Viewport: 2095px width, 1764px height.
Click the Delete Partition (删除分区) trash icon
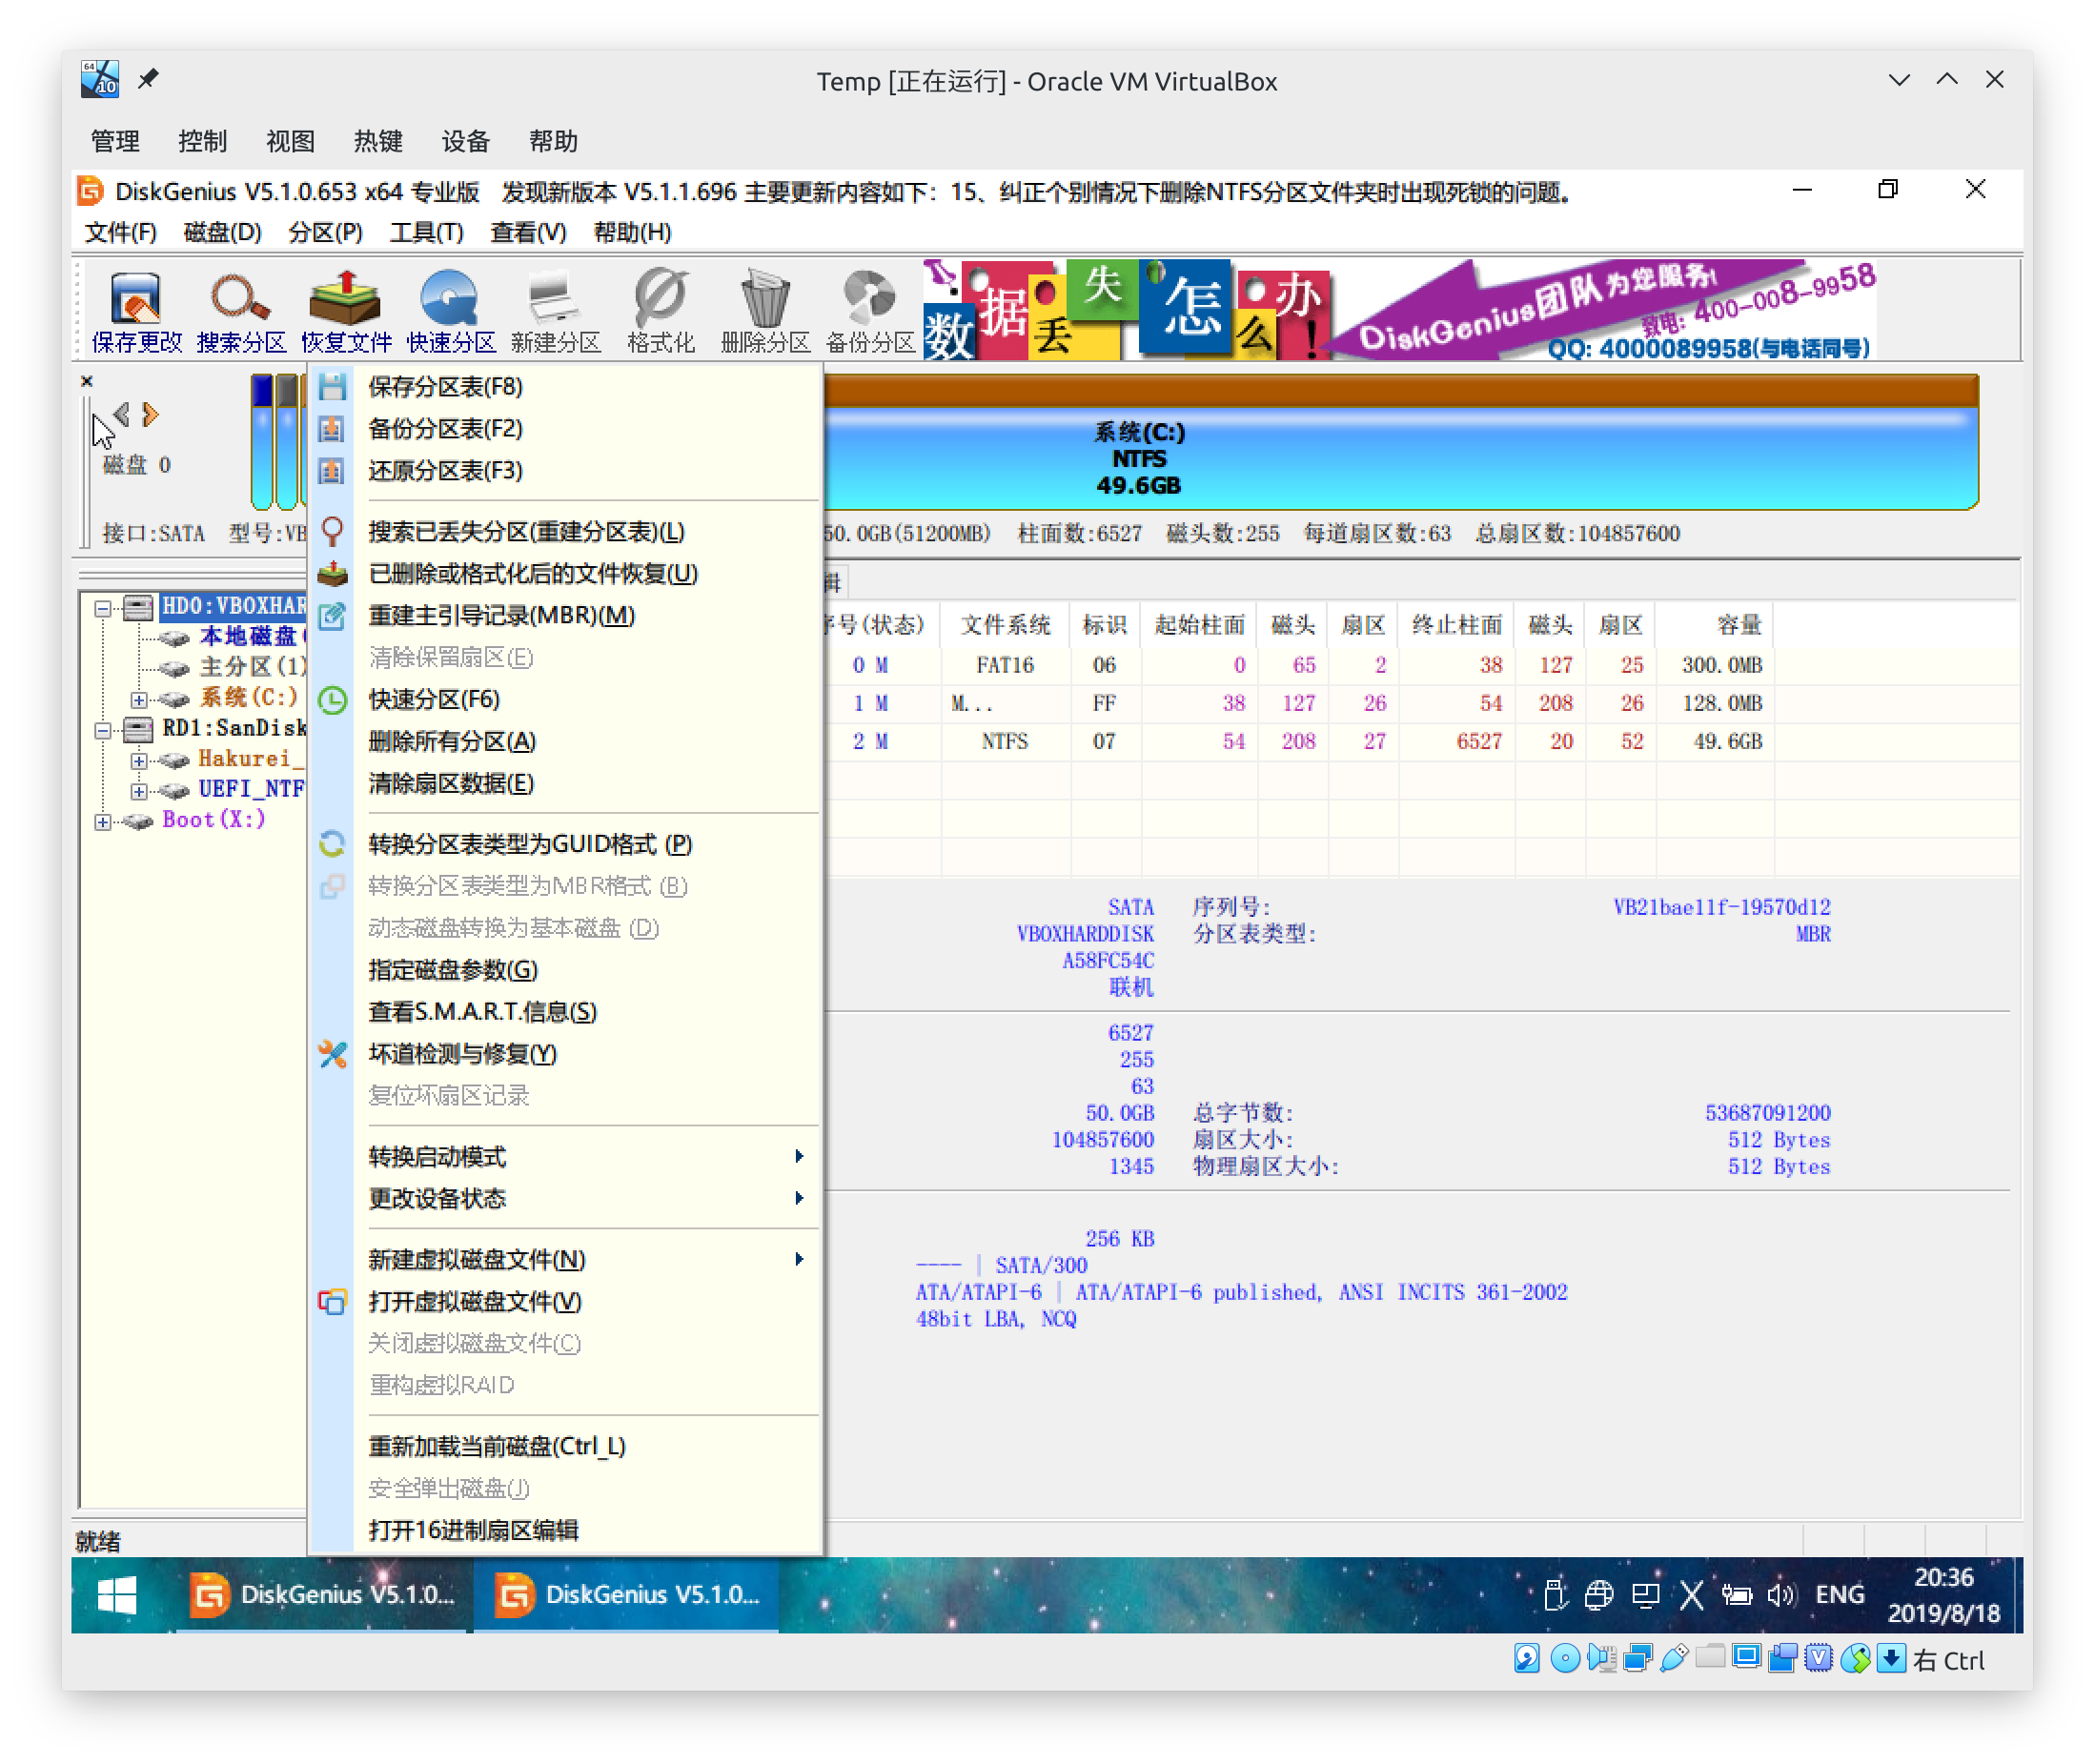(x=765, y=311)
